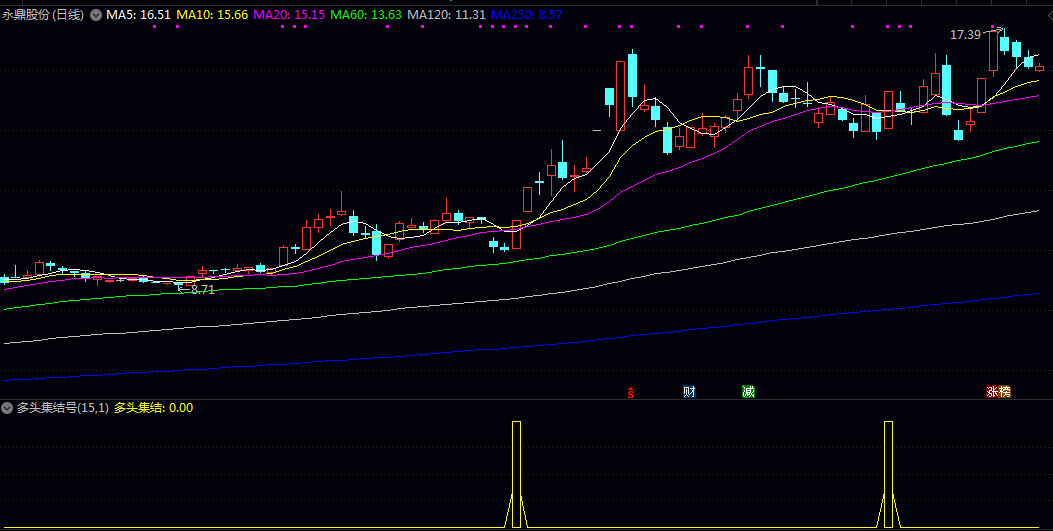The width and height of the screenshot is (1053, 531).
Task: Click the 多头集结: 0.00 value label
Action: tap(153, 408)
